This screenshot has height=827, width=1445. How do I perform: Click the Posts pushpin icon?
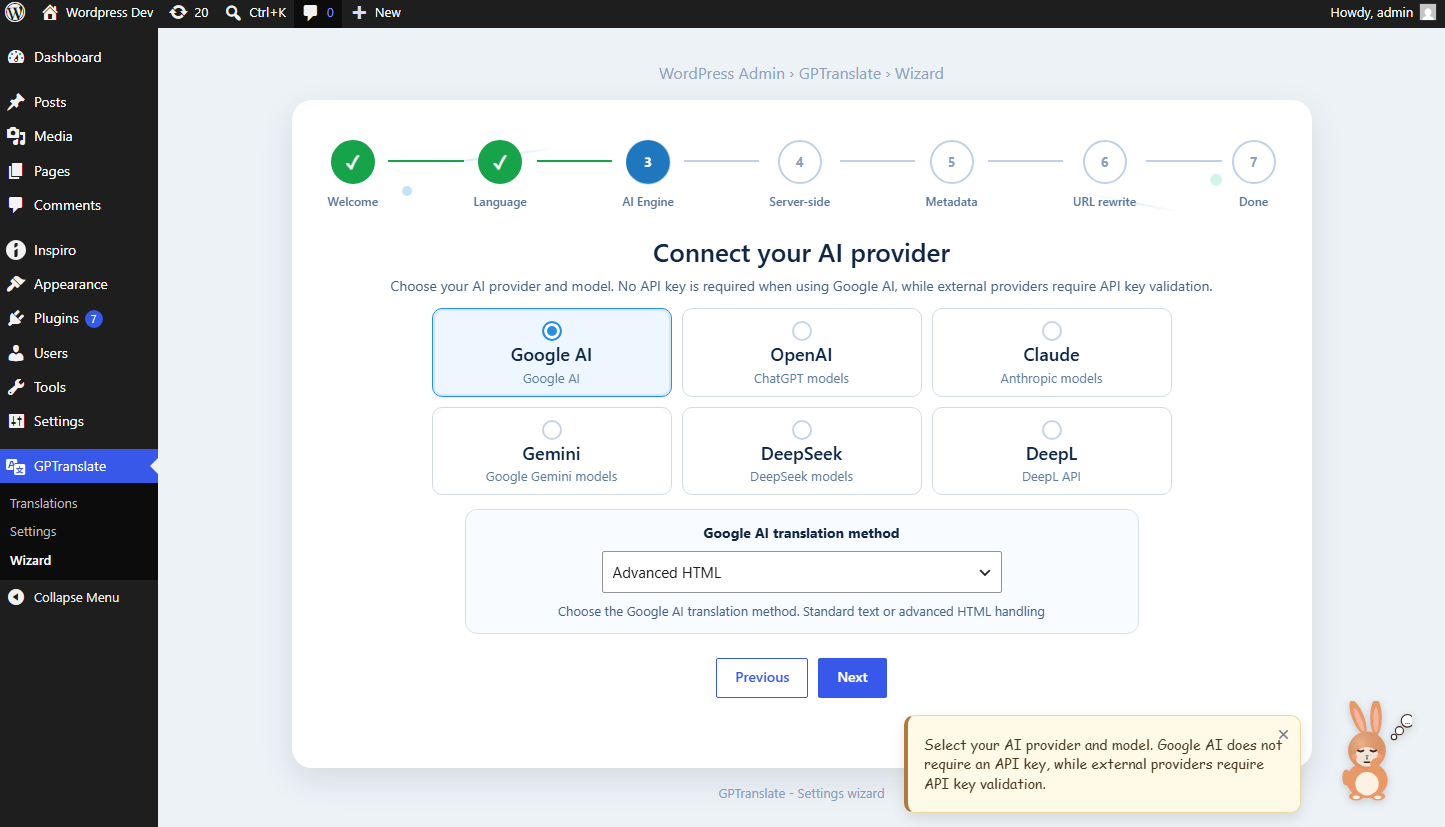16,102
